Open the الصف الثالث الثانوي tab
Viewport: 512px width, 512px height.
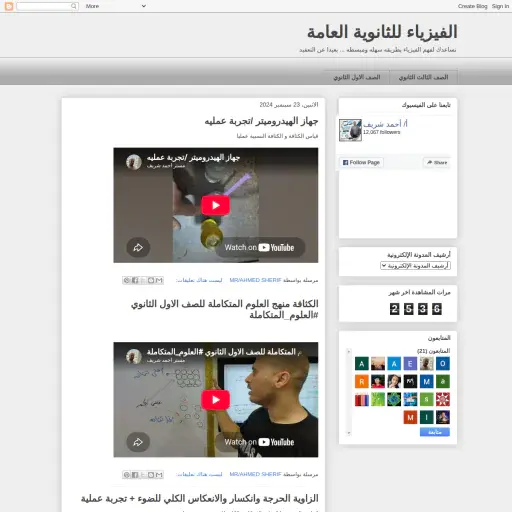423,77
